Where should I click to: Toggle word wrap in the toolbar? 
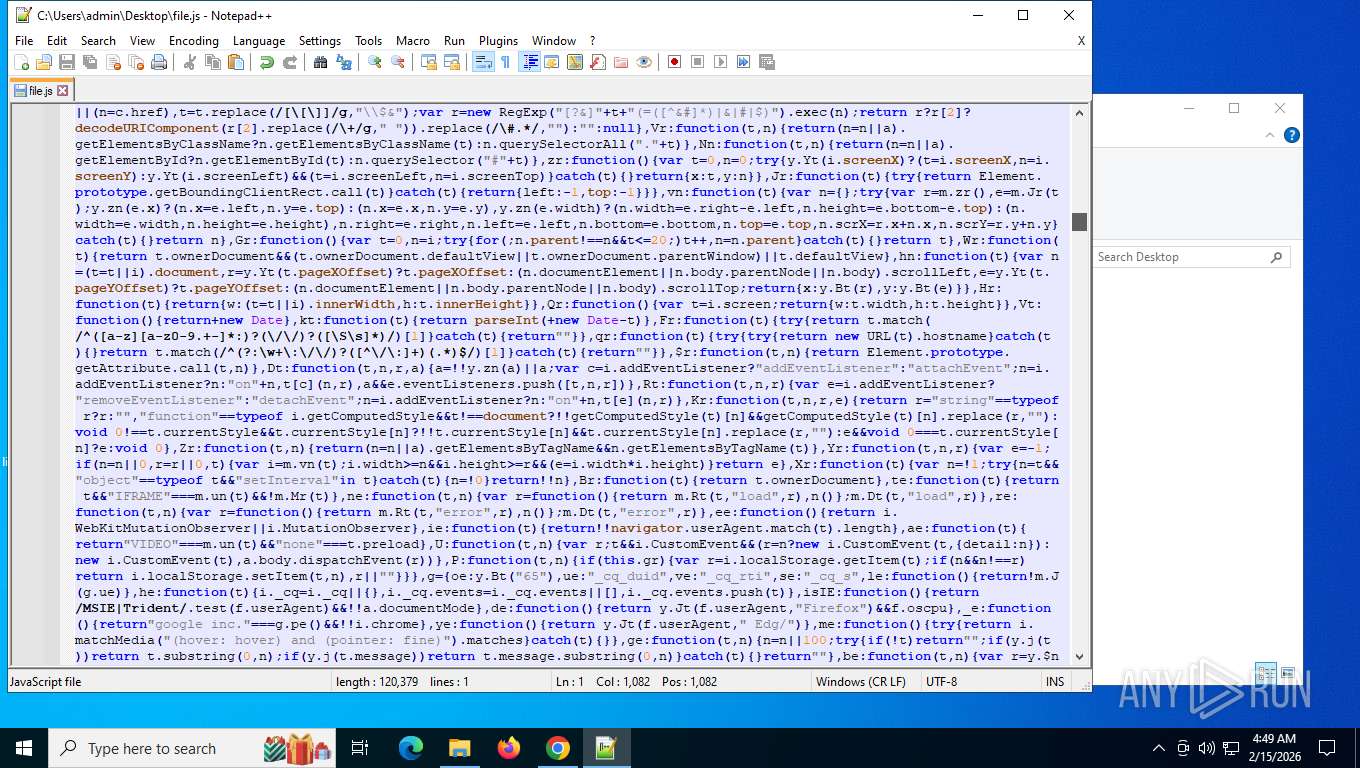click(x=483, y=62)
